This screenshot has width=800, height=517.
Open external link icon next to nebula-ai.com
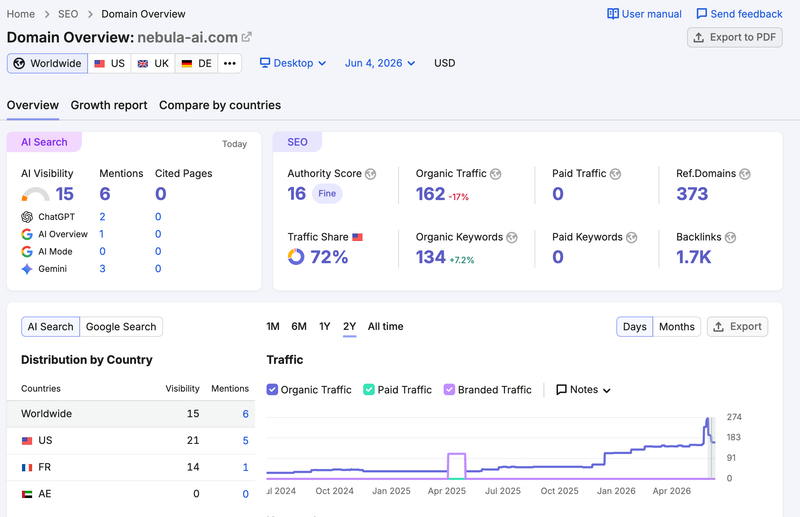pyautogui.click(x=247, y=37)
